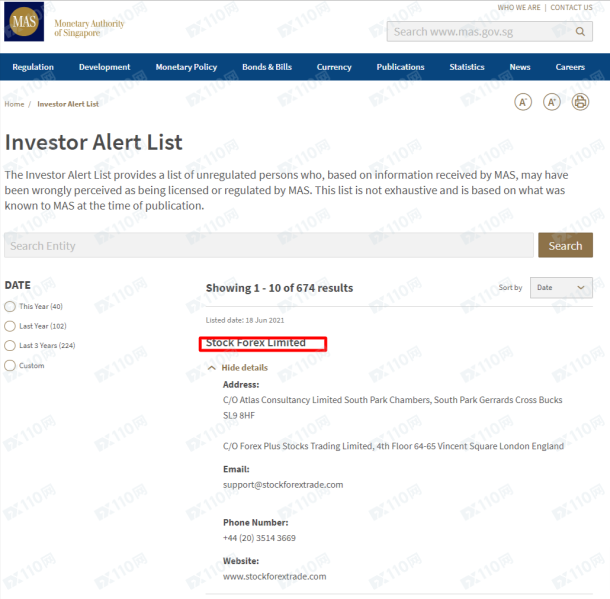Open the Regulation menu
The width and height of the screenshot is (610, 599).
[33, 67]
